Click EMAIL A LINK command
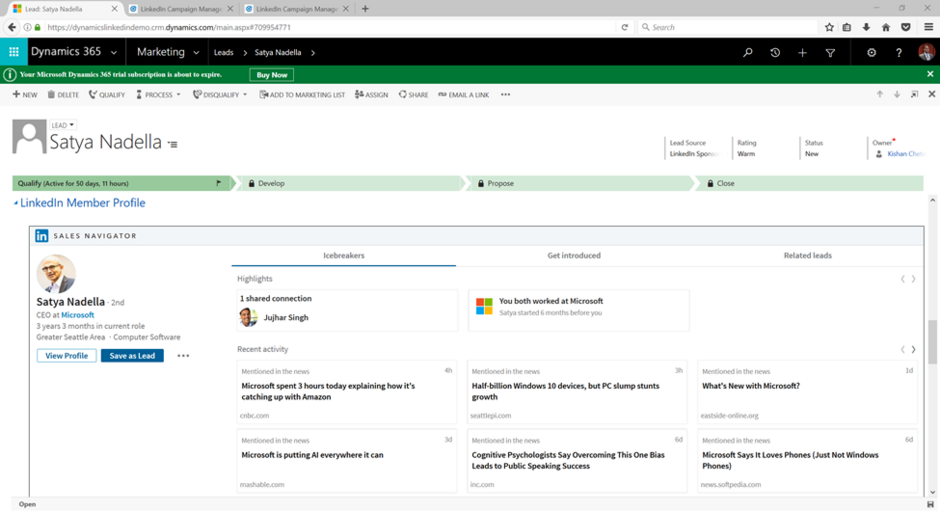Screen dimensions: 940x512 tap(463, 95)
